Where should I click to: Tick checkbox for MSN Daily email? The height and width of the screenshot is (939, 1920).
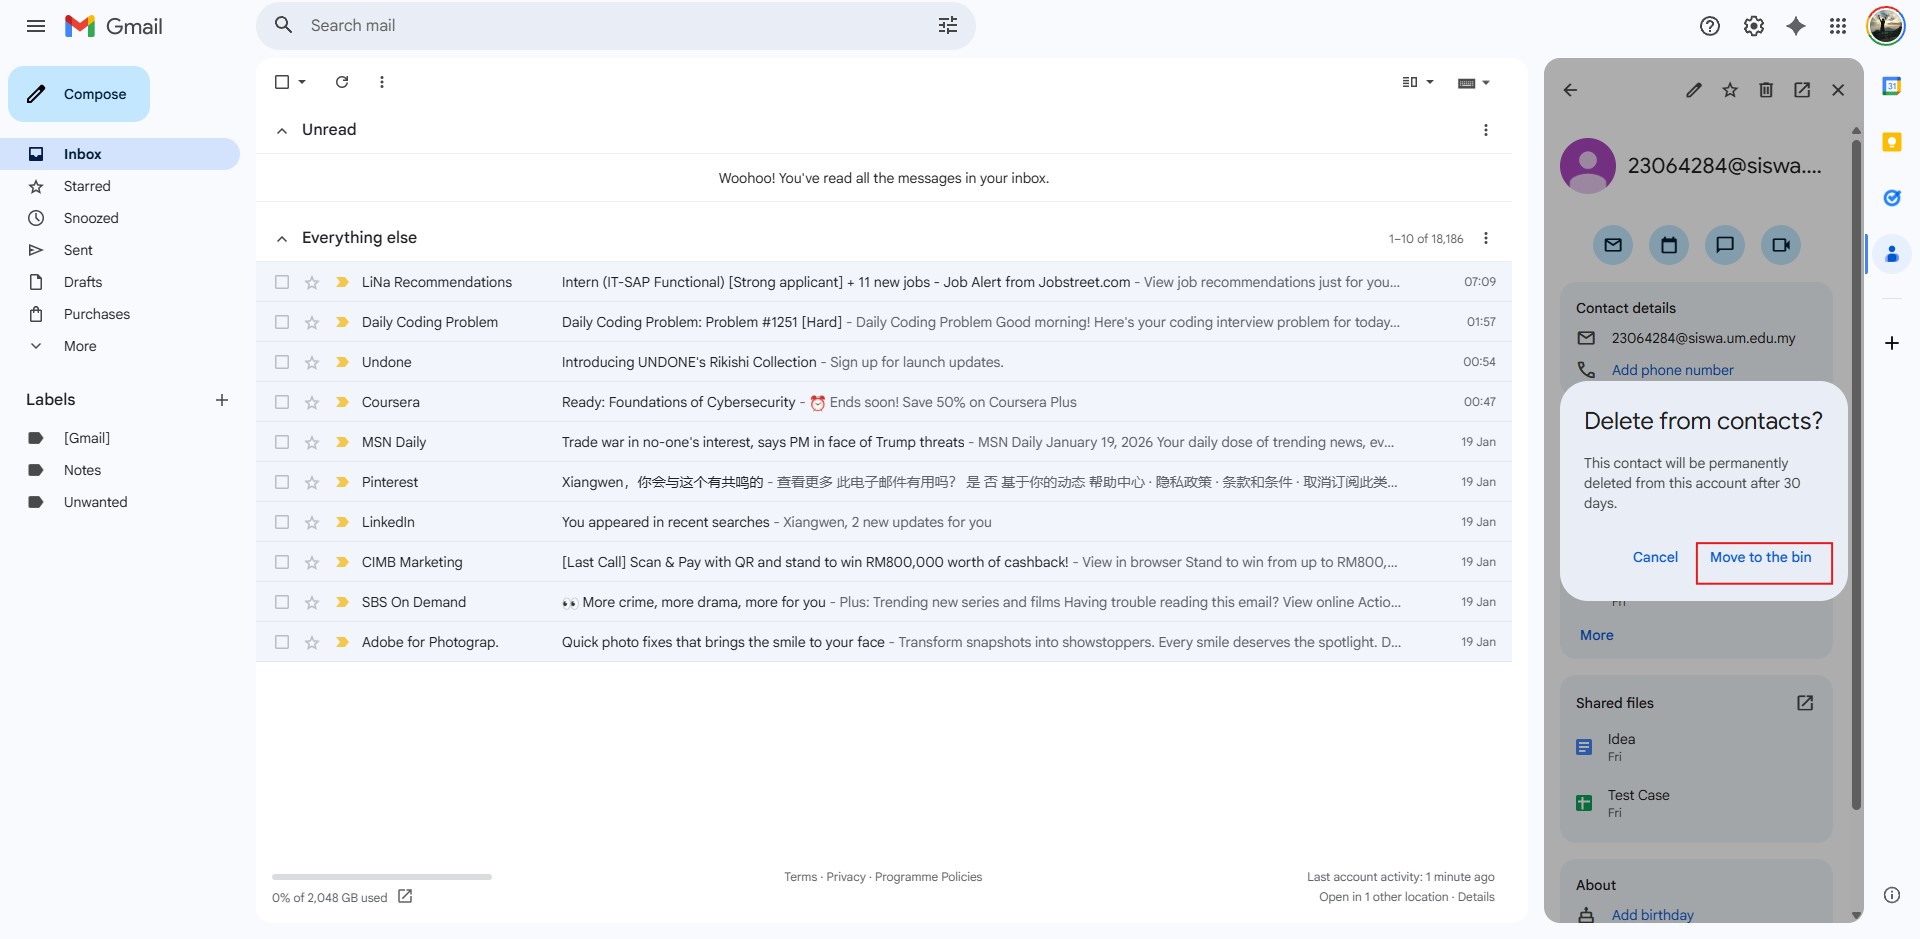tap(282, 442)
